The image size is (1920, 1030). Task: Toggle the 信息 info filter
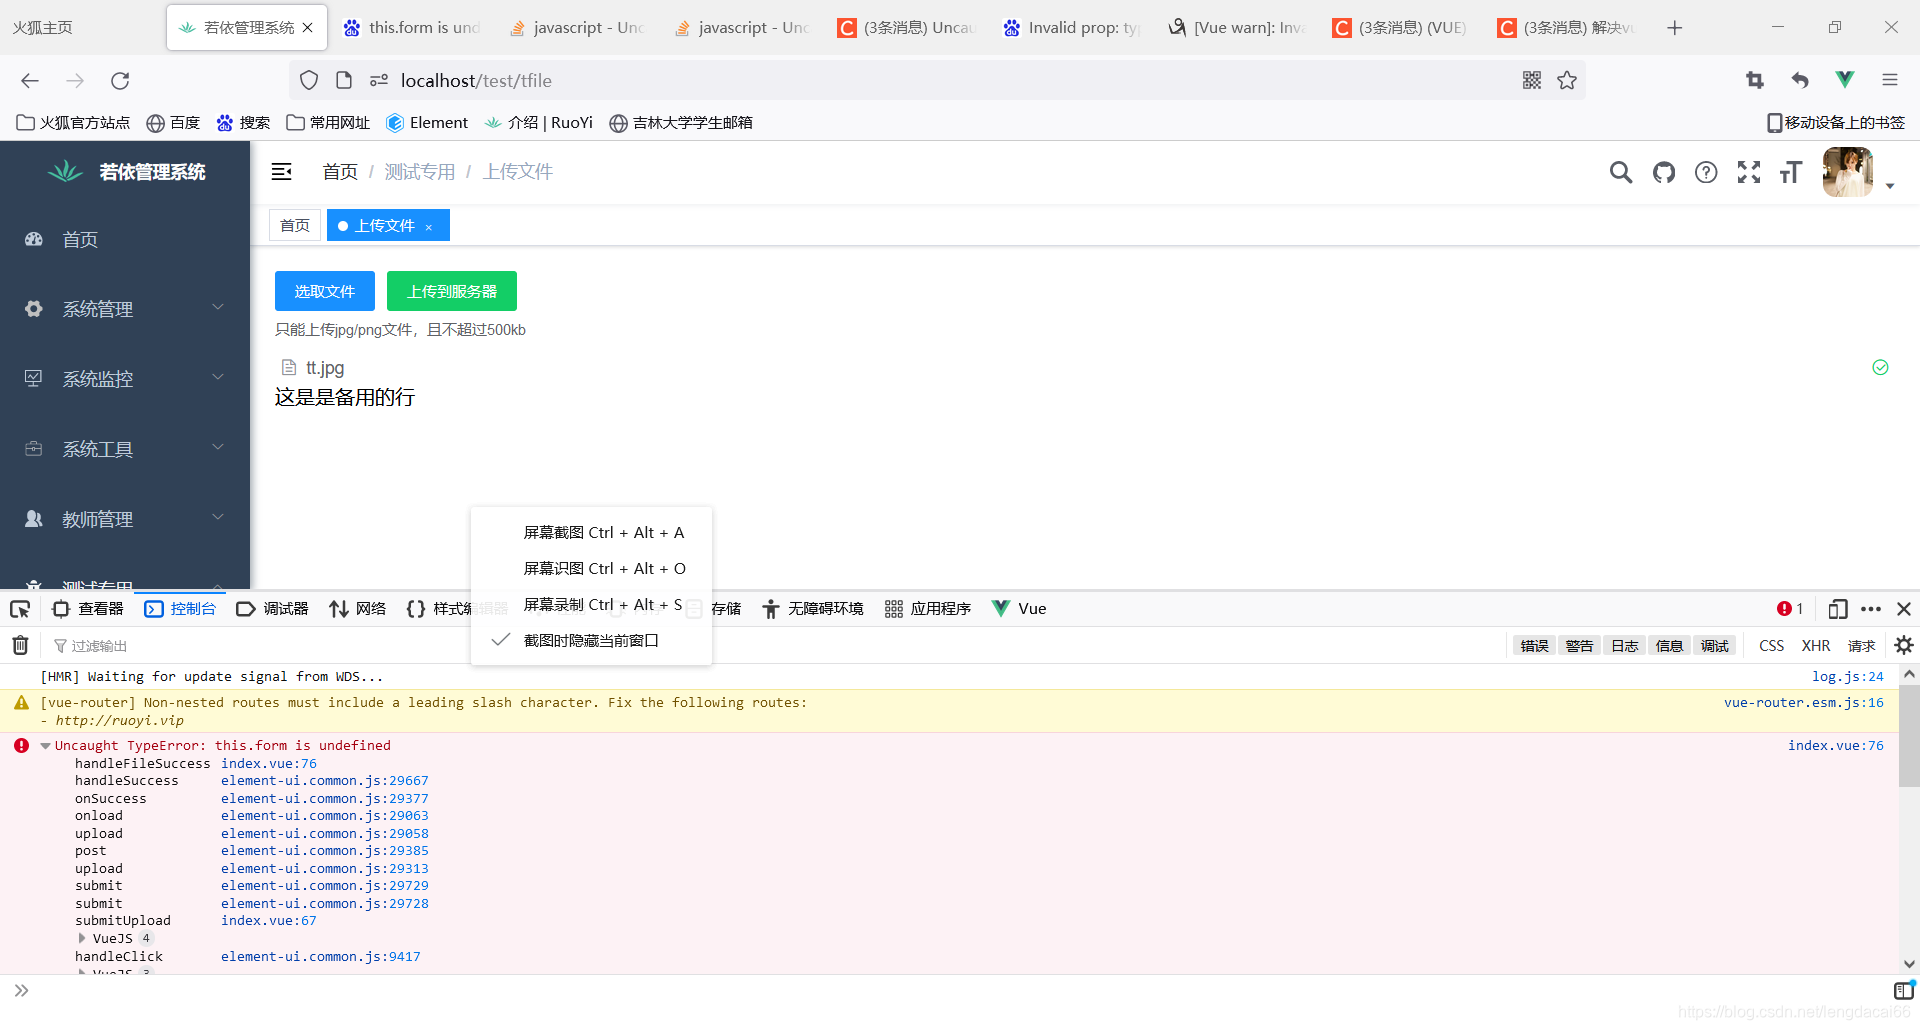1670,646
